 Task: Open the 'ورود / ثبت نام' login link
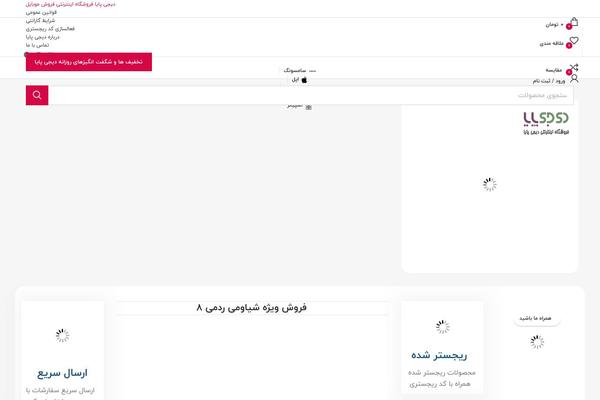point(549,81)
